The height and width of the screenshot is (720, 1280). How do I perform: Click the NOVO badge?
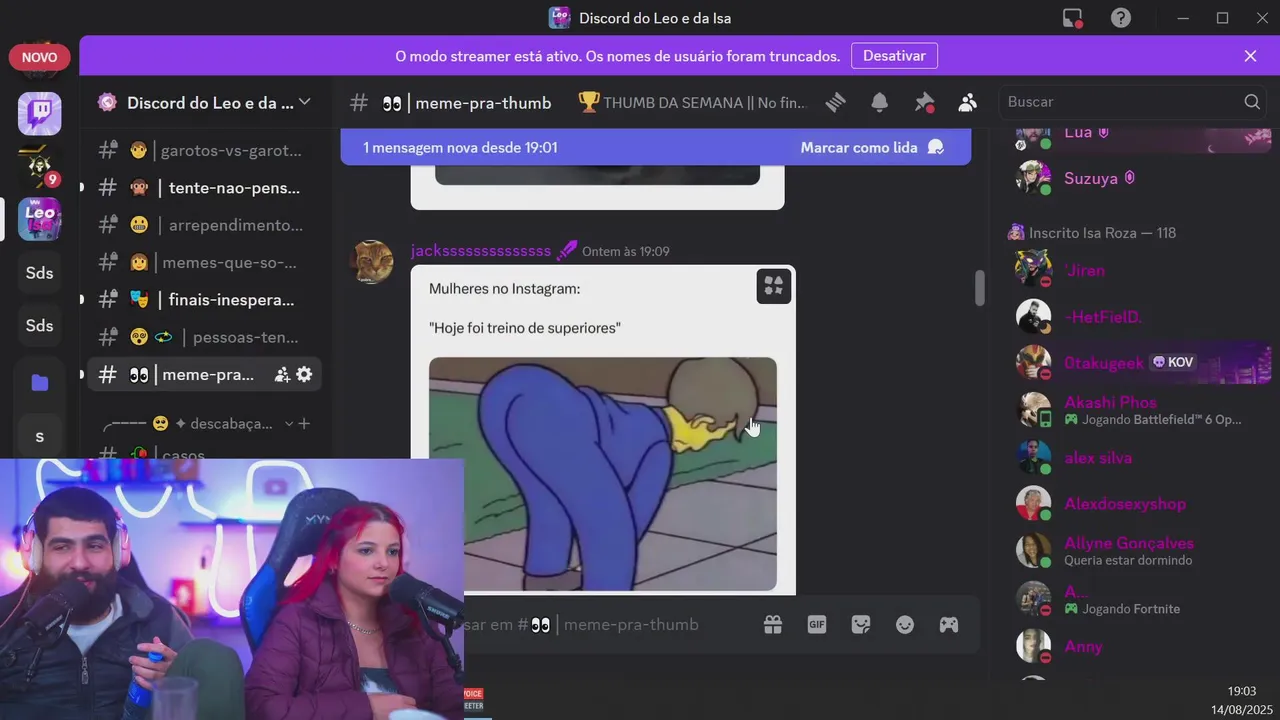pyautogui.click(x=40, y=57)
